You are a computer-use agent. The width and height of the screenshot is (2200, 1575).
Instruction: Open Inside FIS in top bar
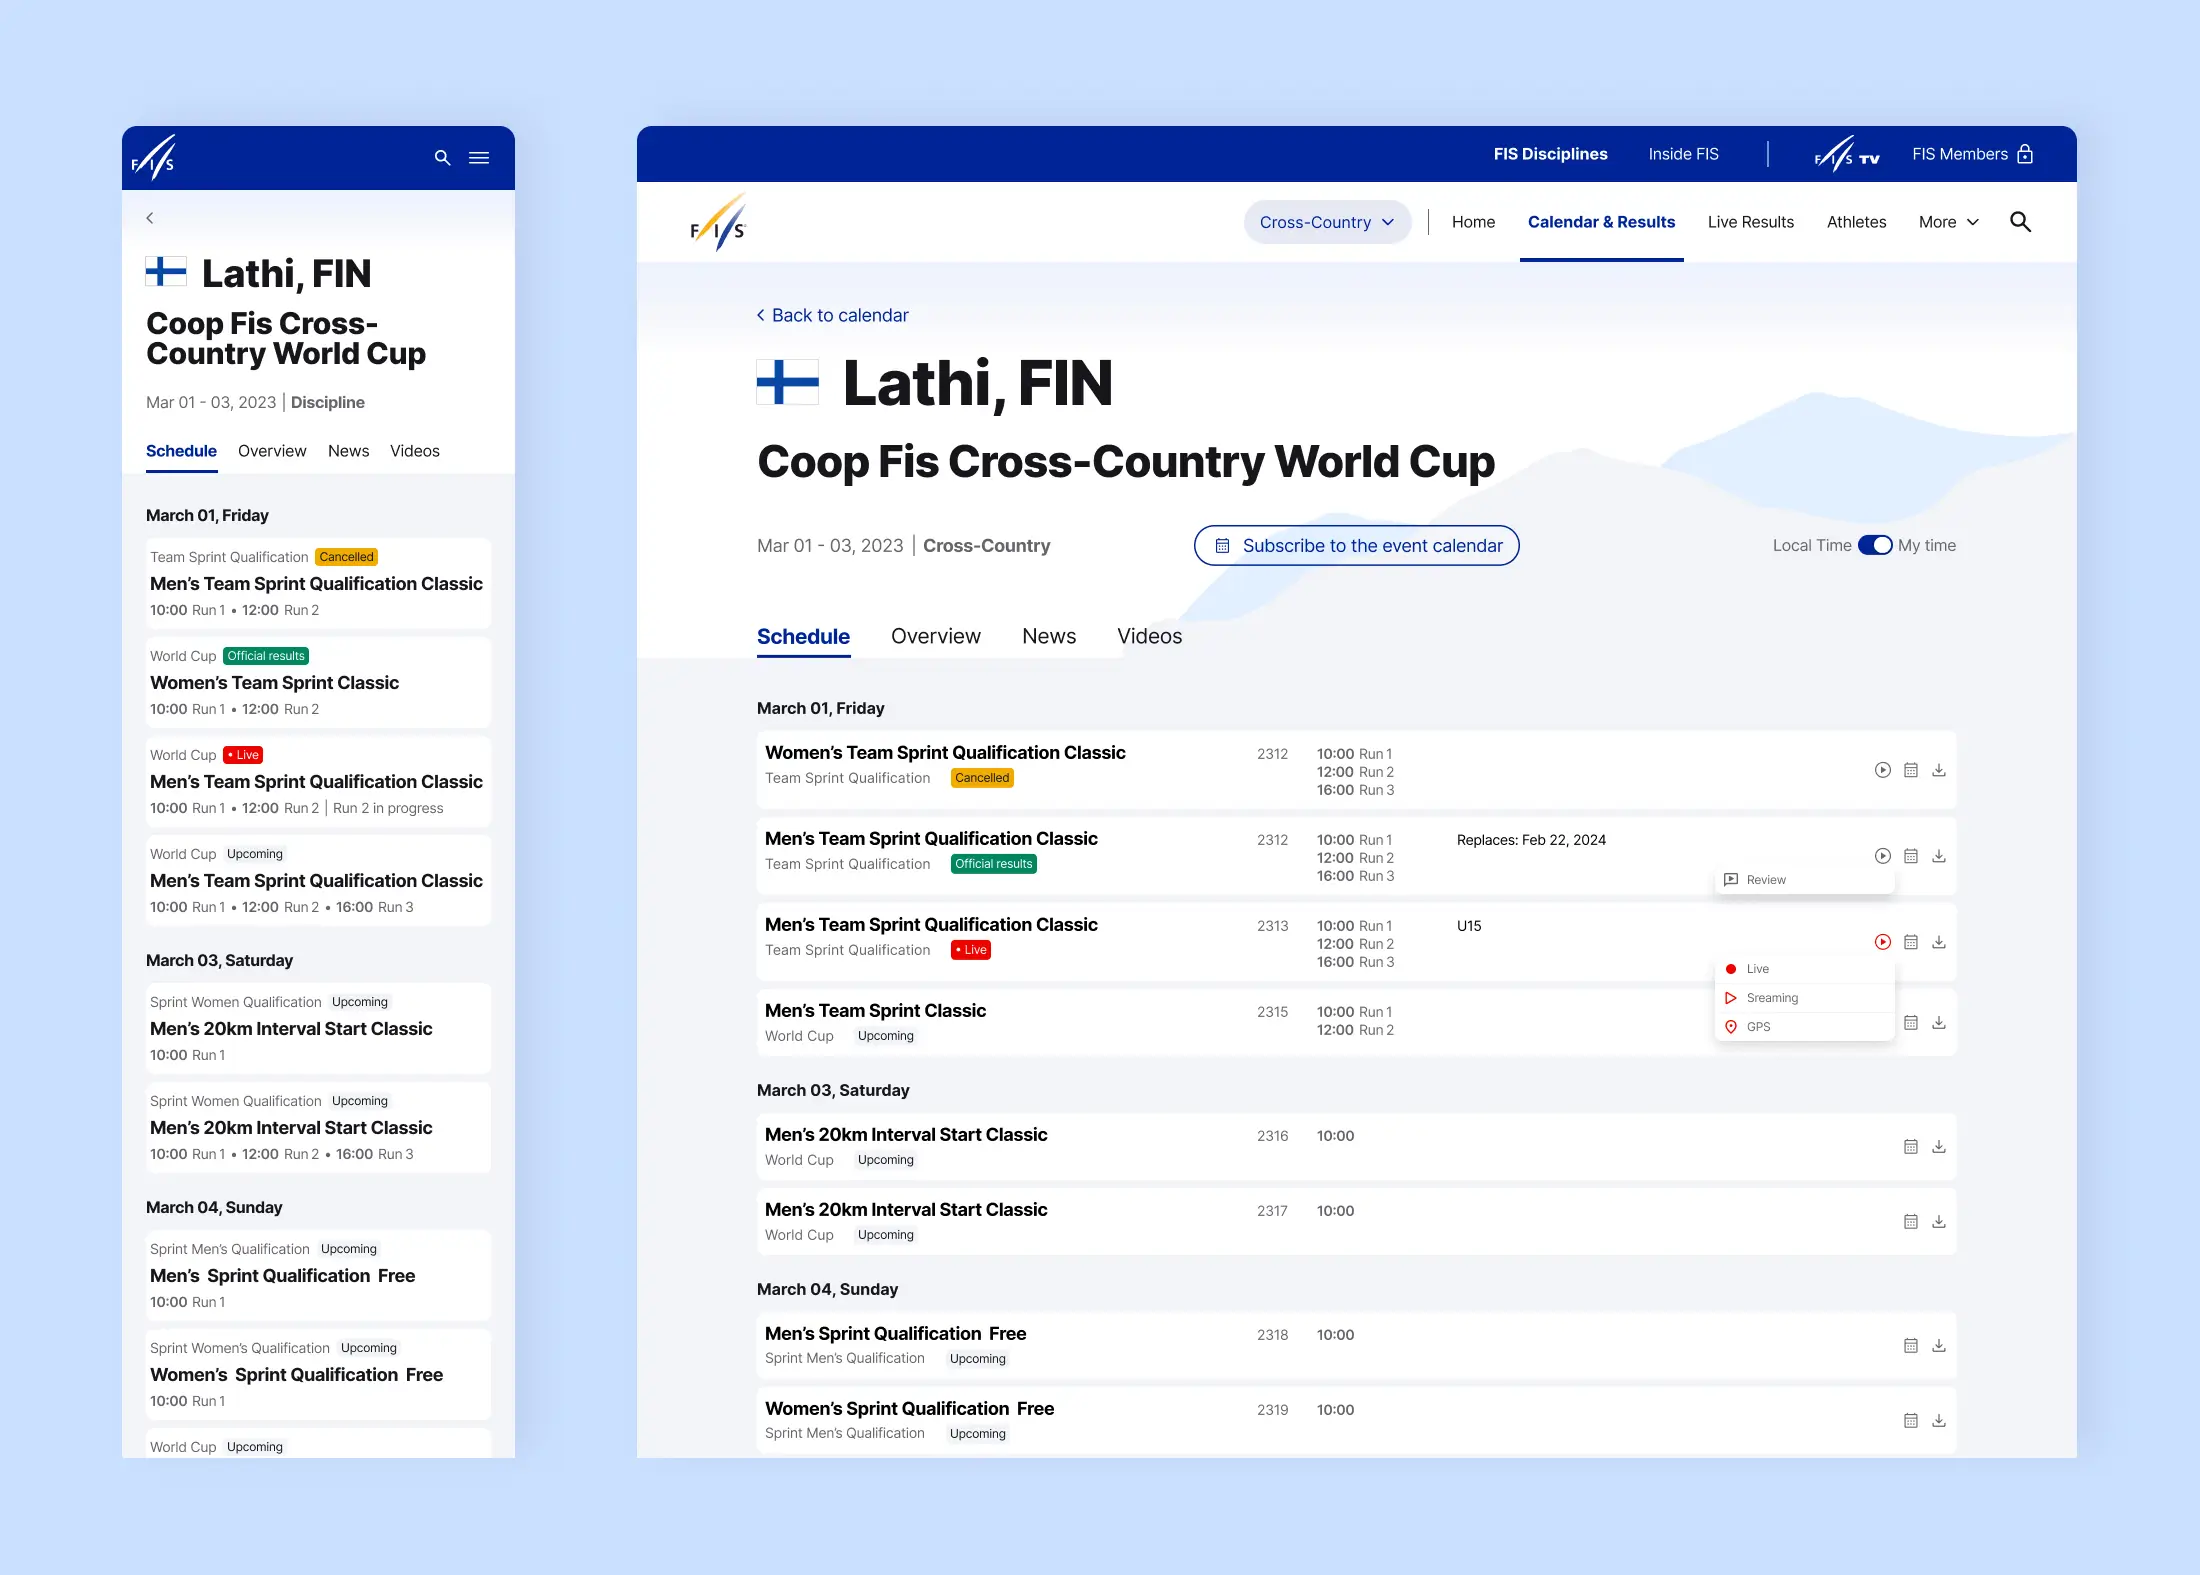[1683, 154]
